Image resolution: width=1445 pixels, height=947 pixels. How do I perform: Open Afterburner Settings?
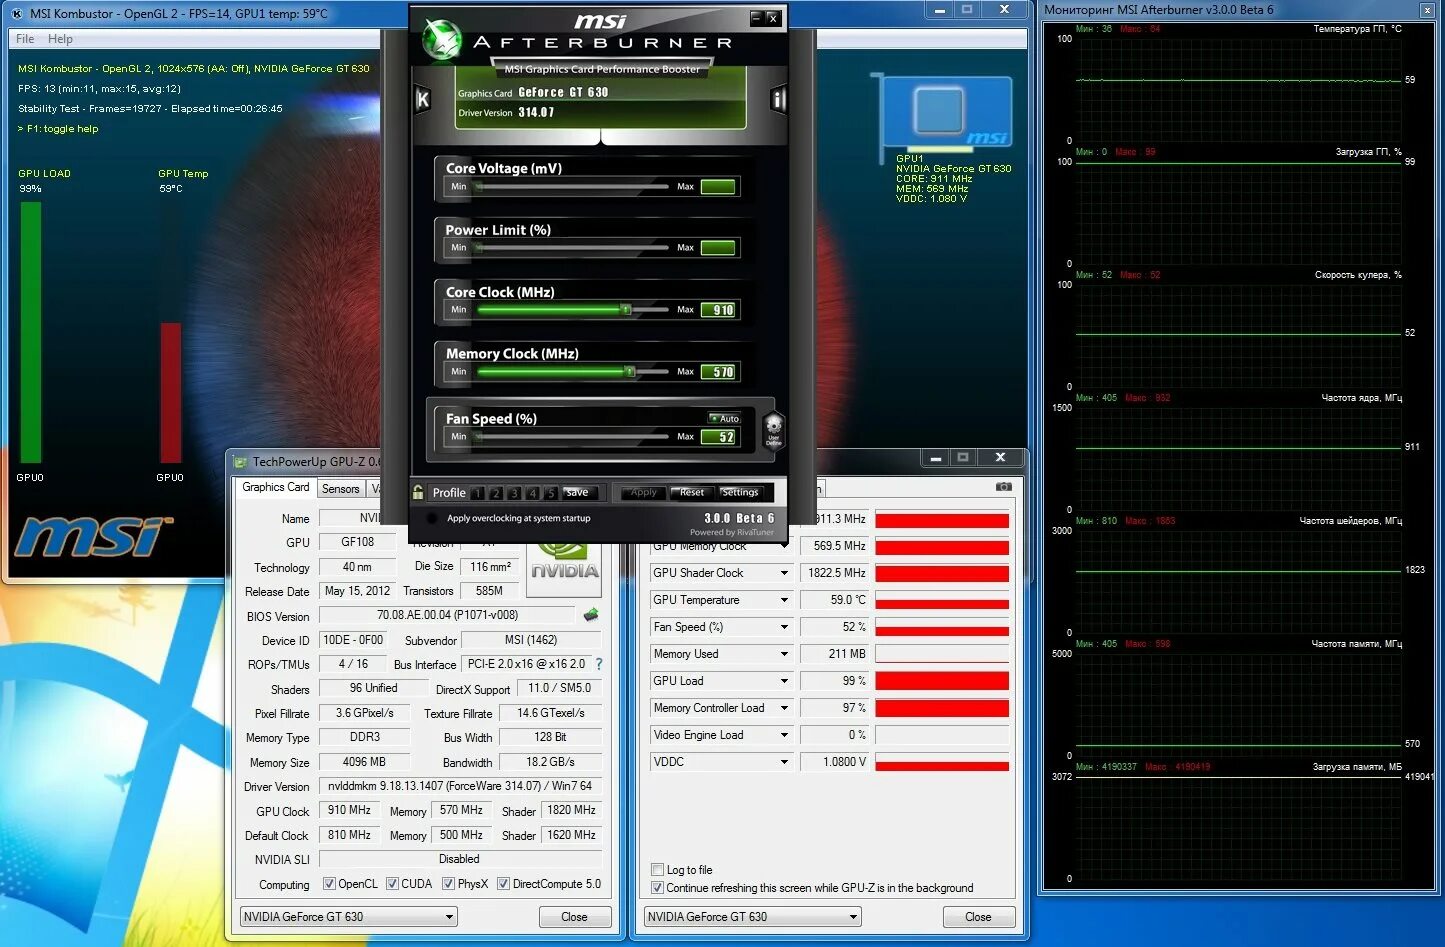click(x=740, y=492)
